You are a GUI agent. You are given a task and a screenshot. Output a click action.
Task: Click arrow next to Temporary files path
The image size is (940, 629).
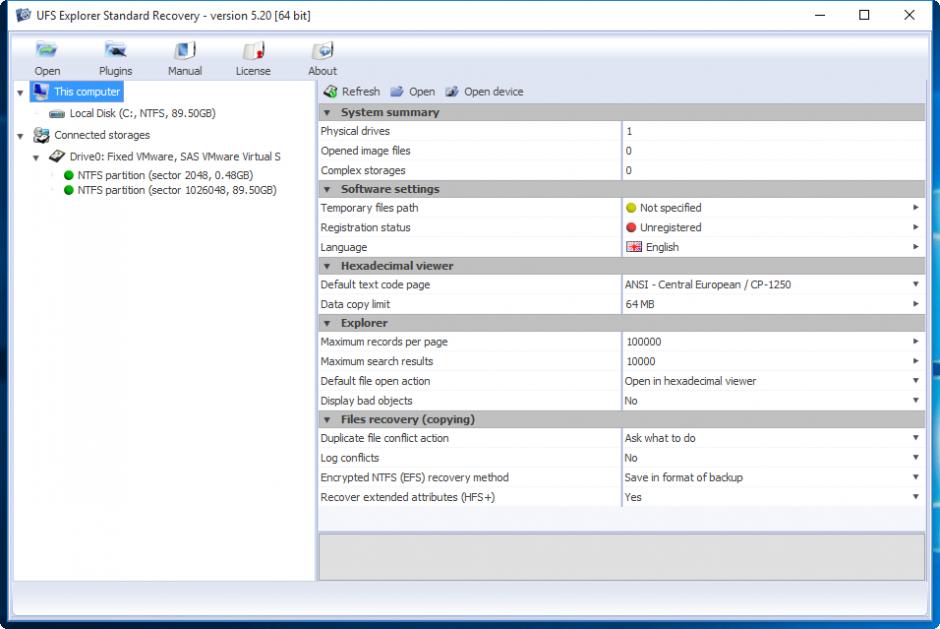(x=915, y=207)
